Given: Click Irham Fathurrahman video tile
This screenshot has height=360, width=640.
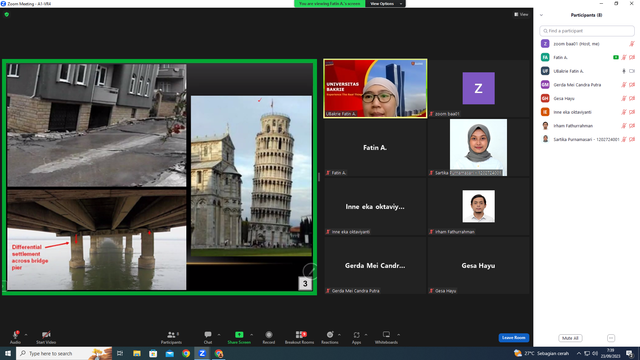Looking at the screenshot, I should click(478, 207).
